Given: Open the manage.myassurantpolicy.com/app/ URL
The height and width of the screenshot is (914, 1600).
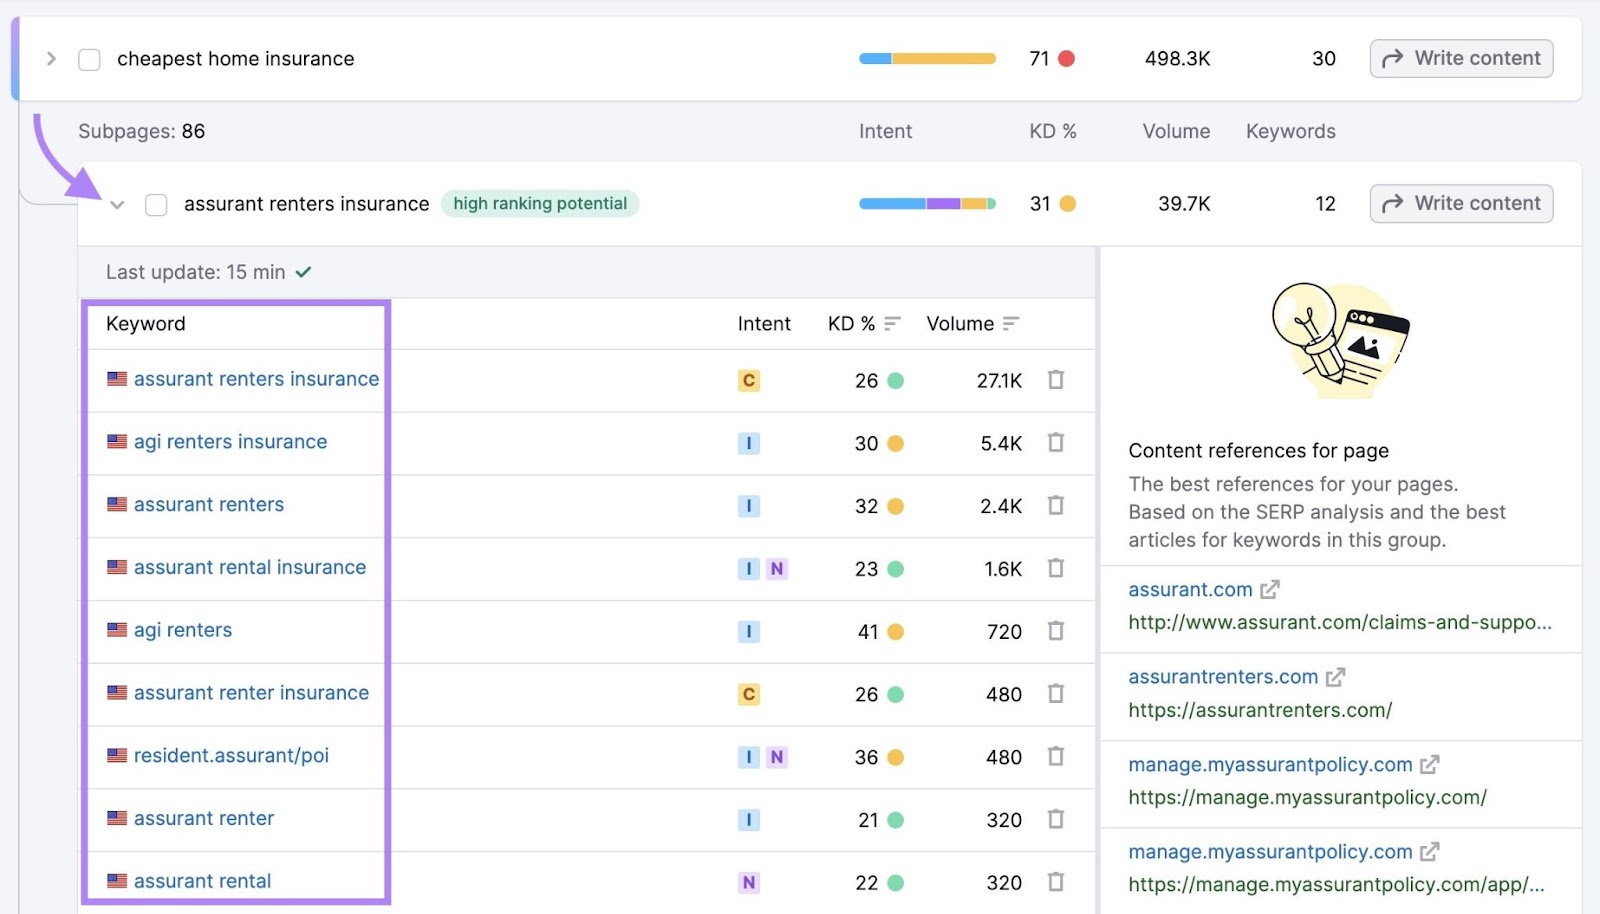Looking at the screenshot, I should click(x=1336, y=884).
